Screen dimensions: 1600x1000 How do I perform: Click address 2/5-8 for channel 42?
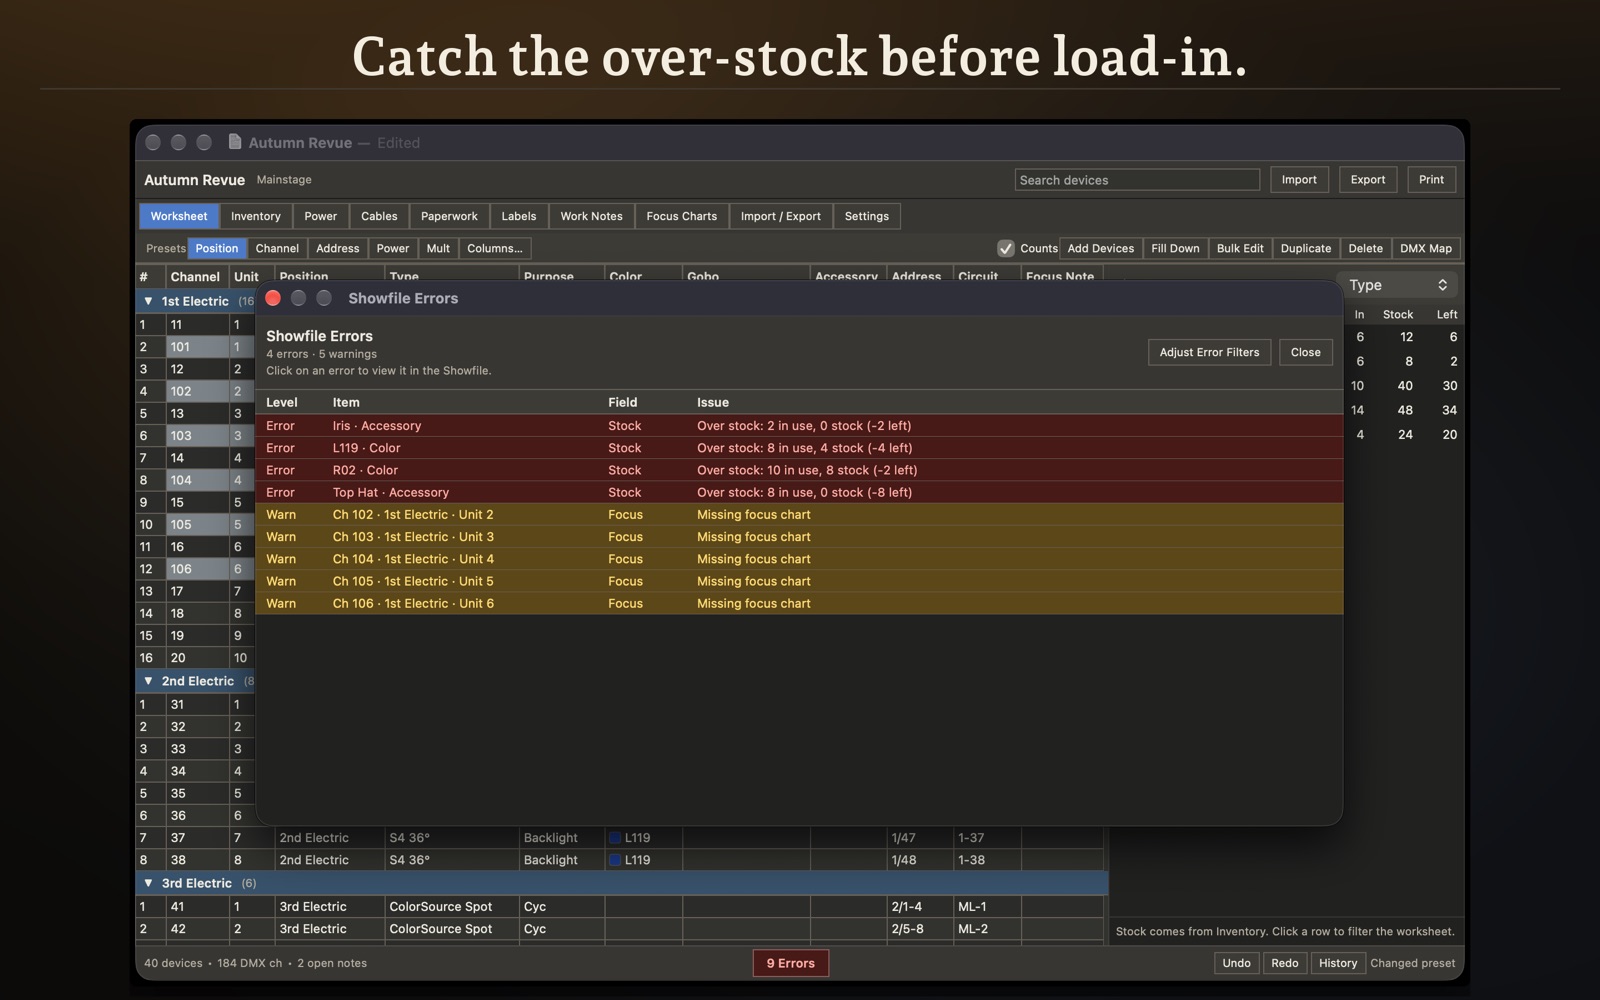(920, 928)
